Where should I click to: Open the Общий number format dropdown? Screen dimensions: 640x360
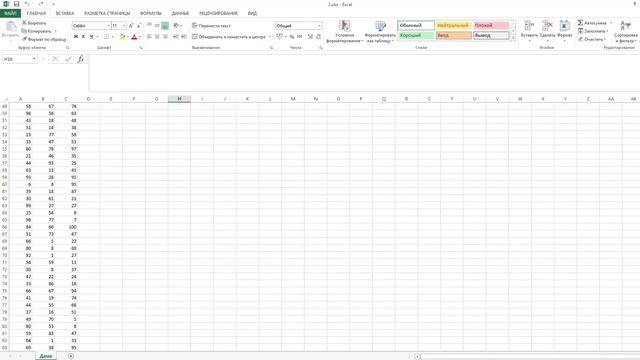point(319,26)
